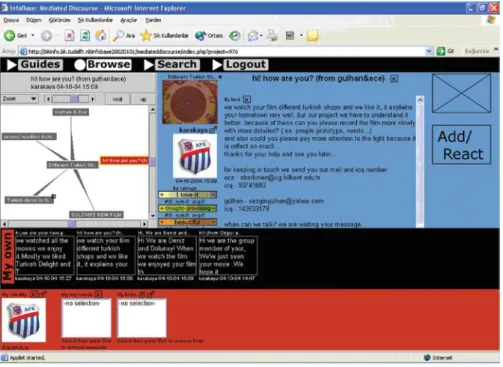The width and height of the screenshot is (503, 367).
Task: Click the IE Forward arrow icon
Action: tap(46, 35)
